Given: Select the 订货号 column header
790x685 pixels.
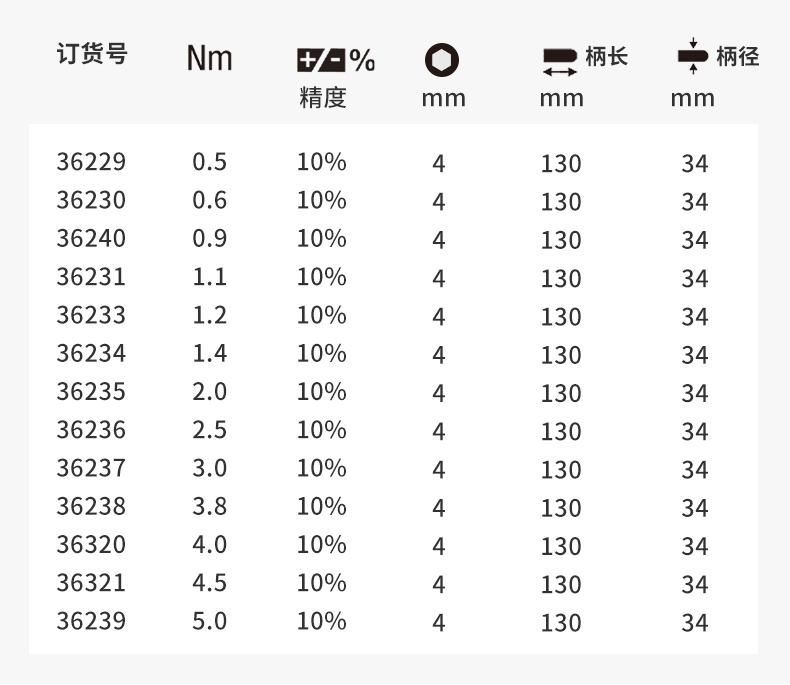Looking at the screenshot, I should tap(92, 54).
